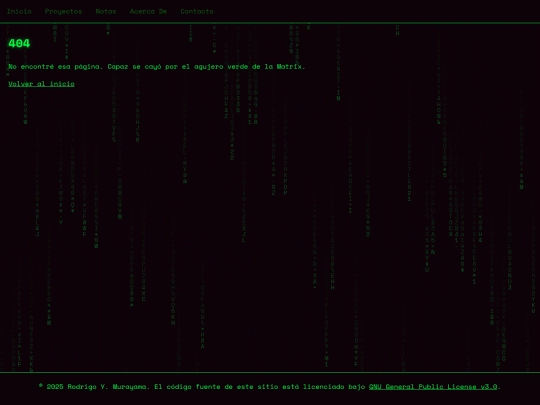540x405 pixels.
Task: Open the Acerca De page
Action: coord(148,11)
